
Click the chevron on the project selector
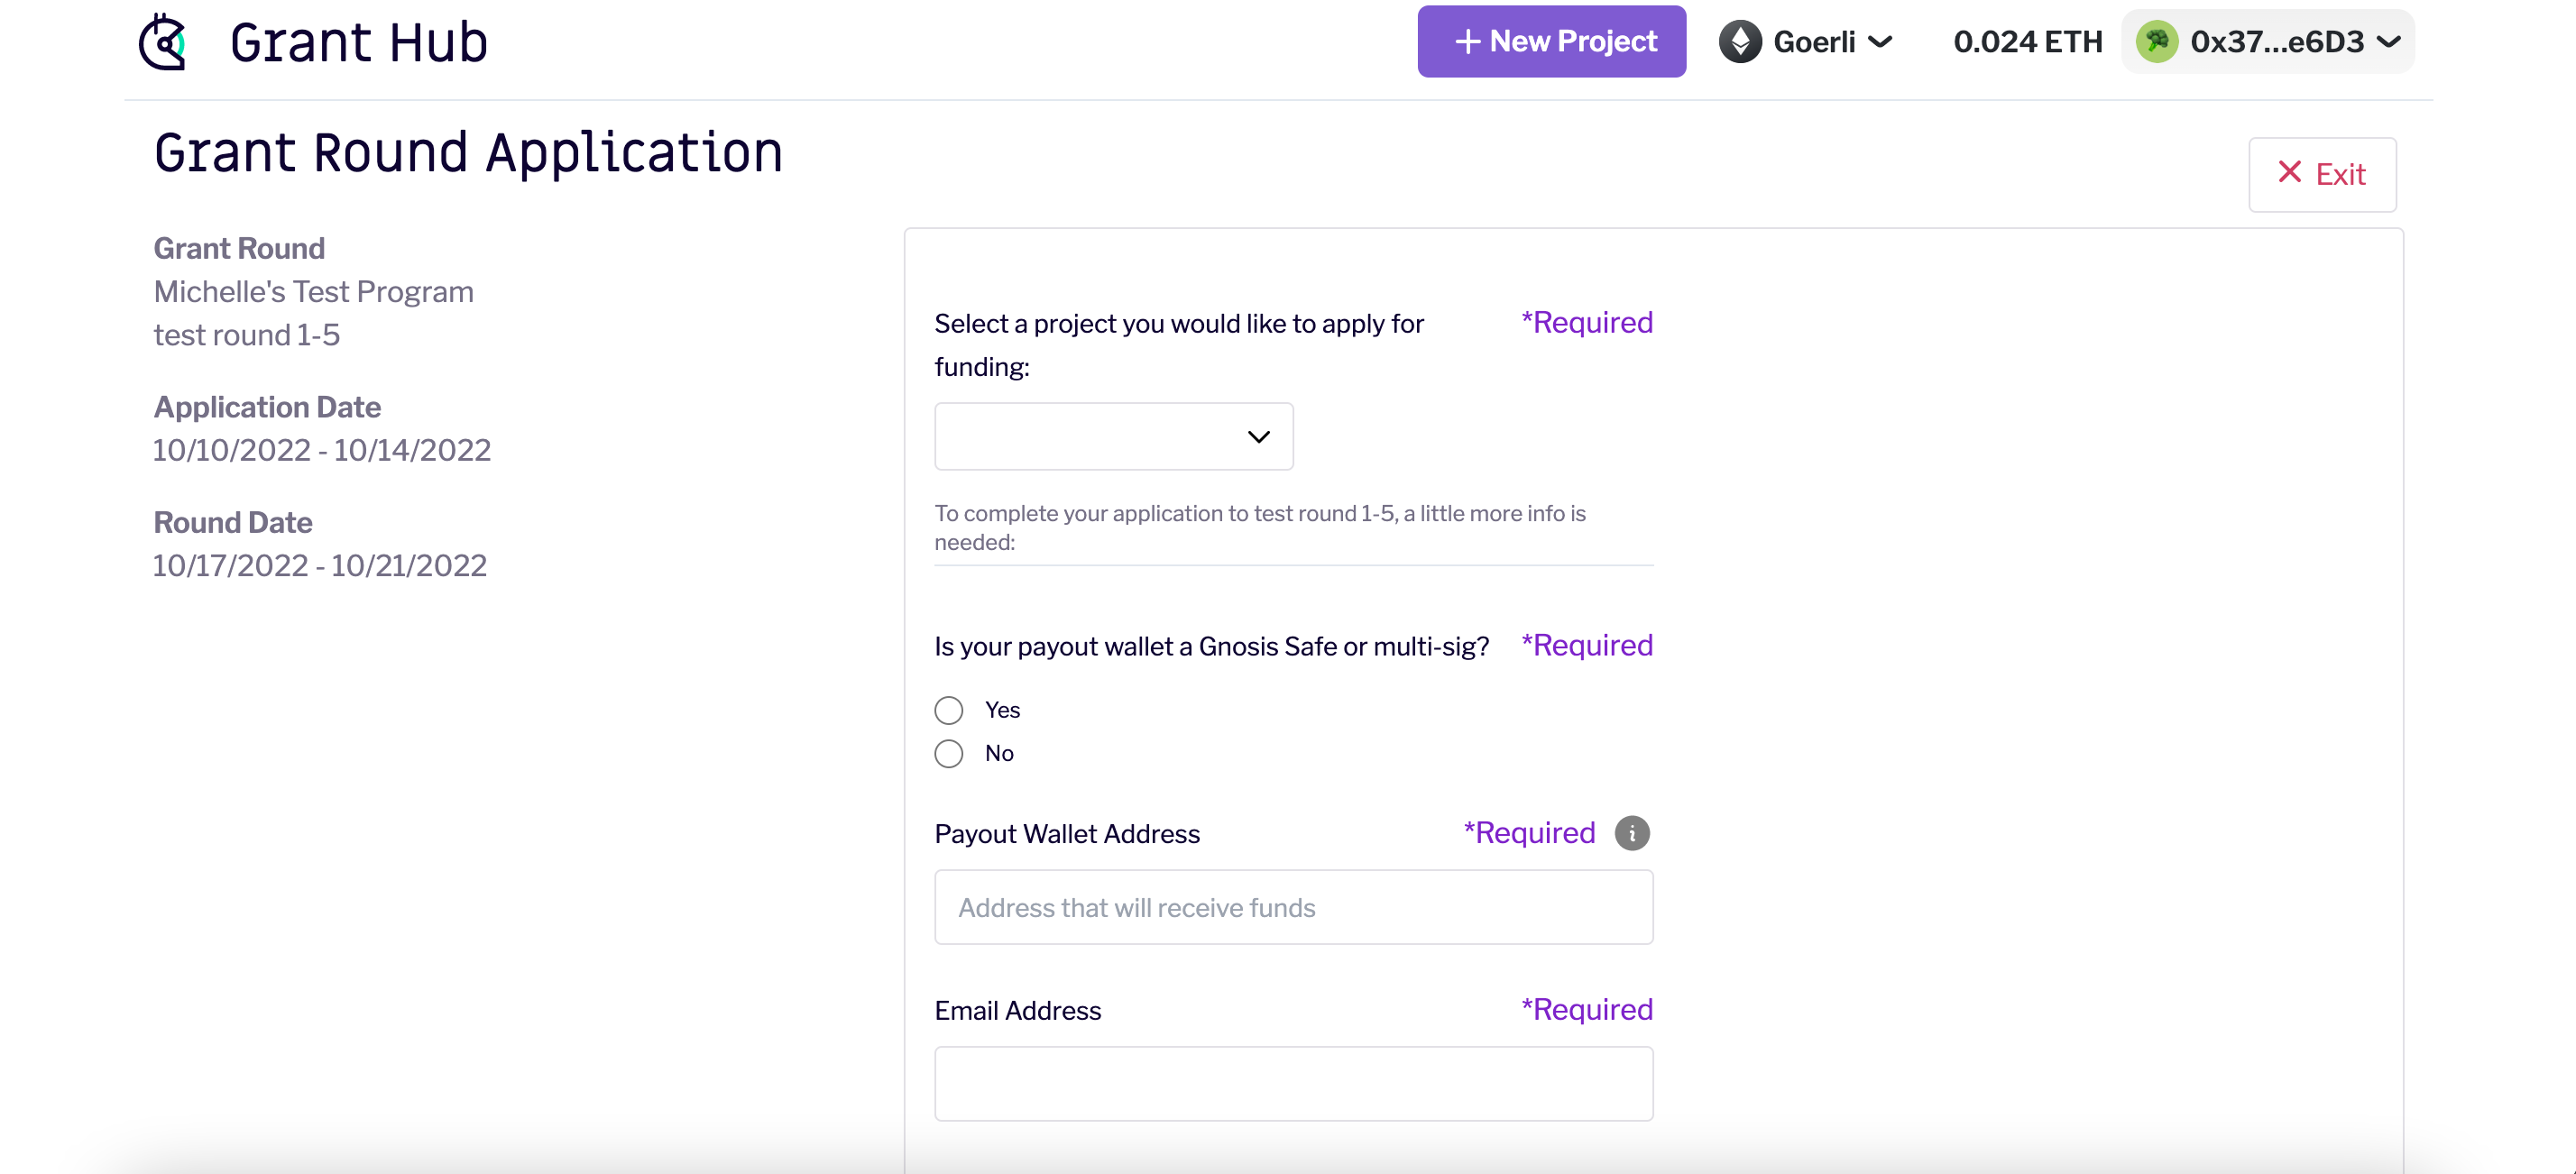(1258, 436)
